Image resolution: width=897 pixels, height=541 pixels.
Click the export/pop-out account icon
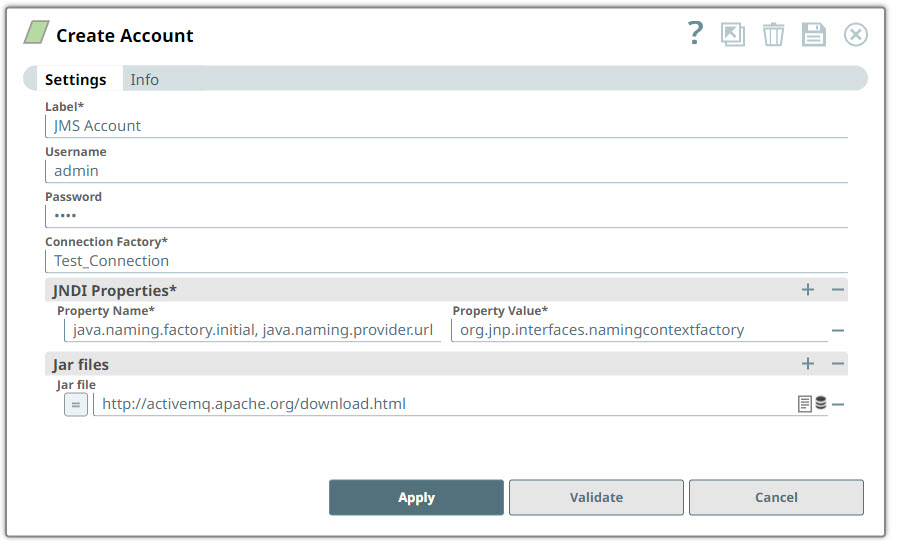tap(733, 35)
